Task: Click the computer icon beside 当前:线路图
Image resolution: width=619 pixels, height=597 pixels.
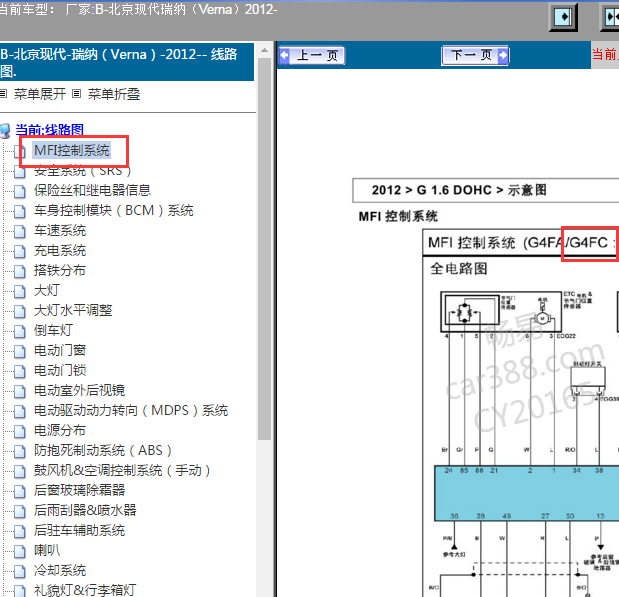Action: pyautogui.click(x=5, y=131)
